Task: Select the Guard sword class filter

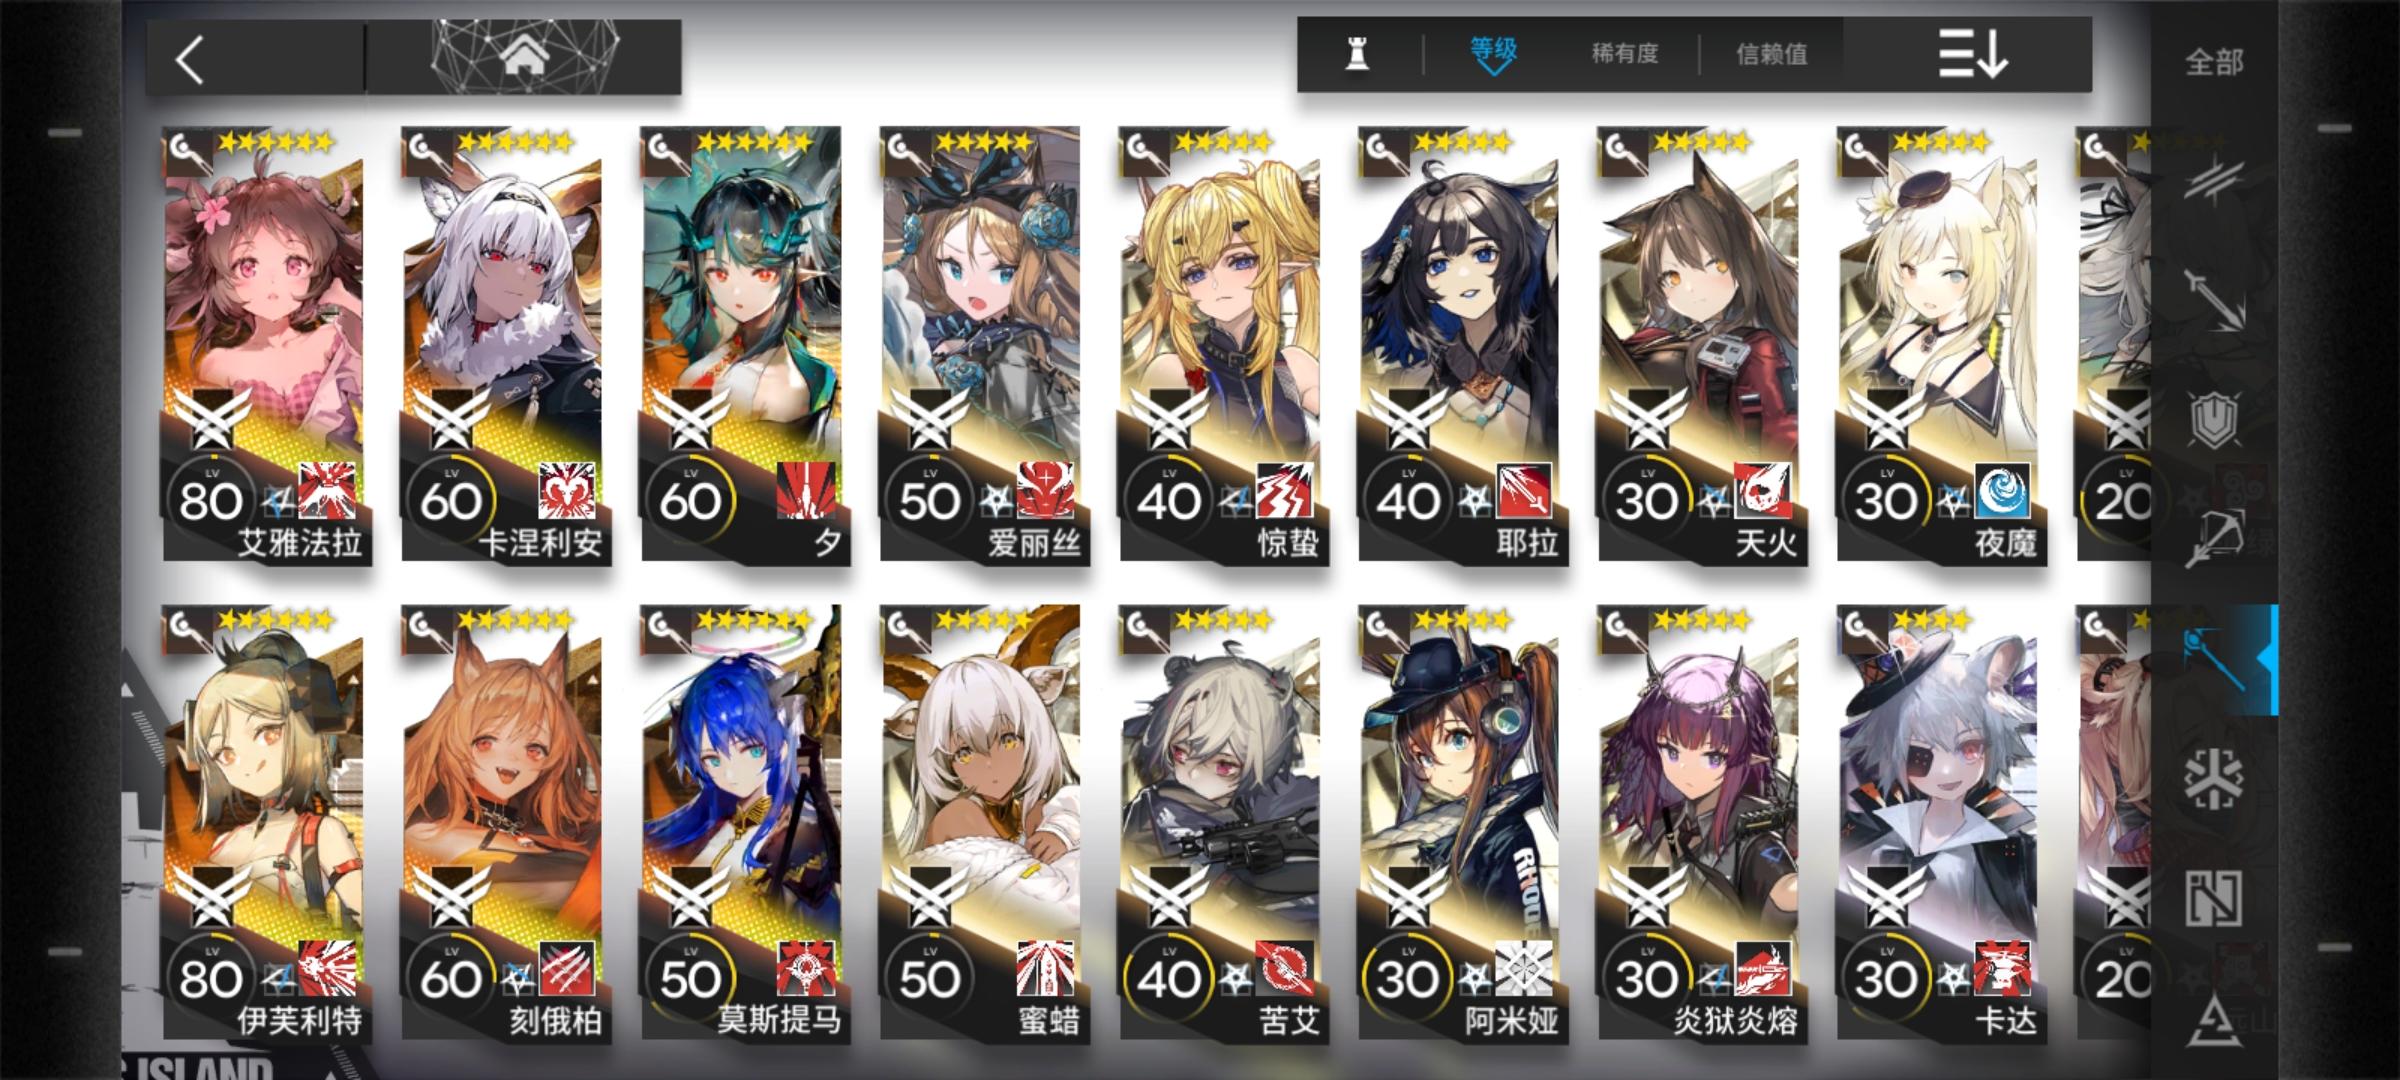Action: pos(2215,298)
